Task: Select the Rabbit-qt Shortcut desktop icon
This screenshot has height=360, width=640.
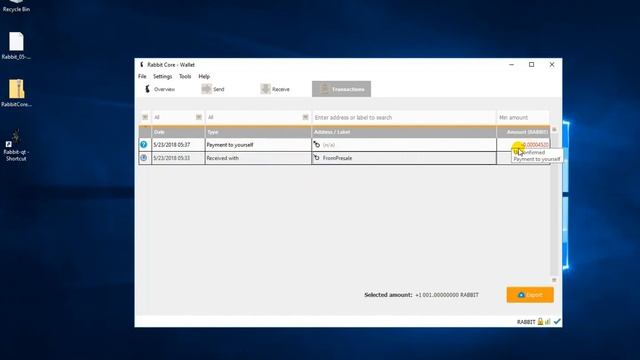Action: [16, 145]
